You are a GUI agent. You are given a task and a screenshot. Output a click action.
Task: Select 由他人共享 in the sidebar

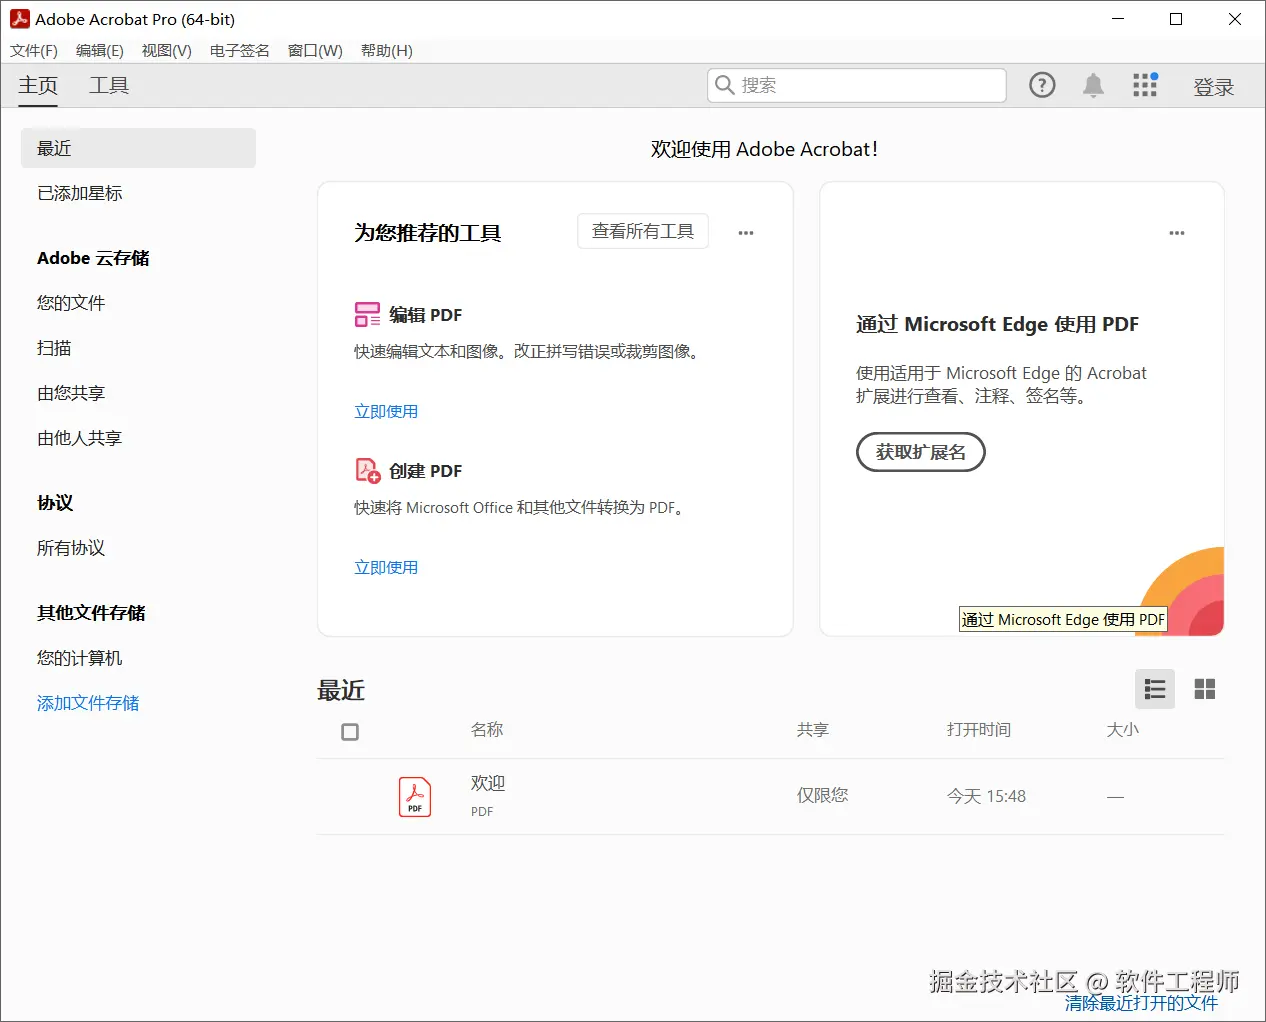click(80, 438)
